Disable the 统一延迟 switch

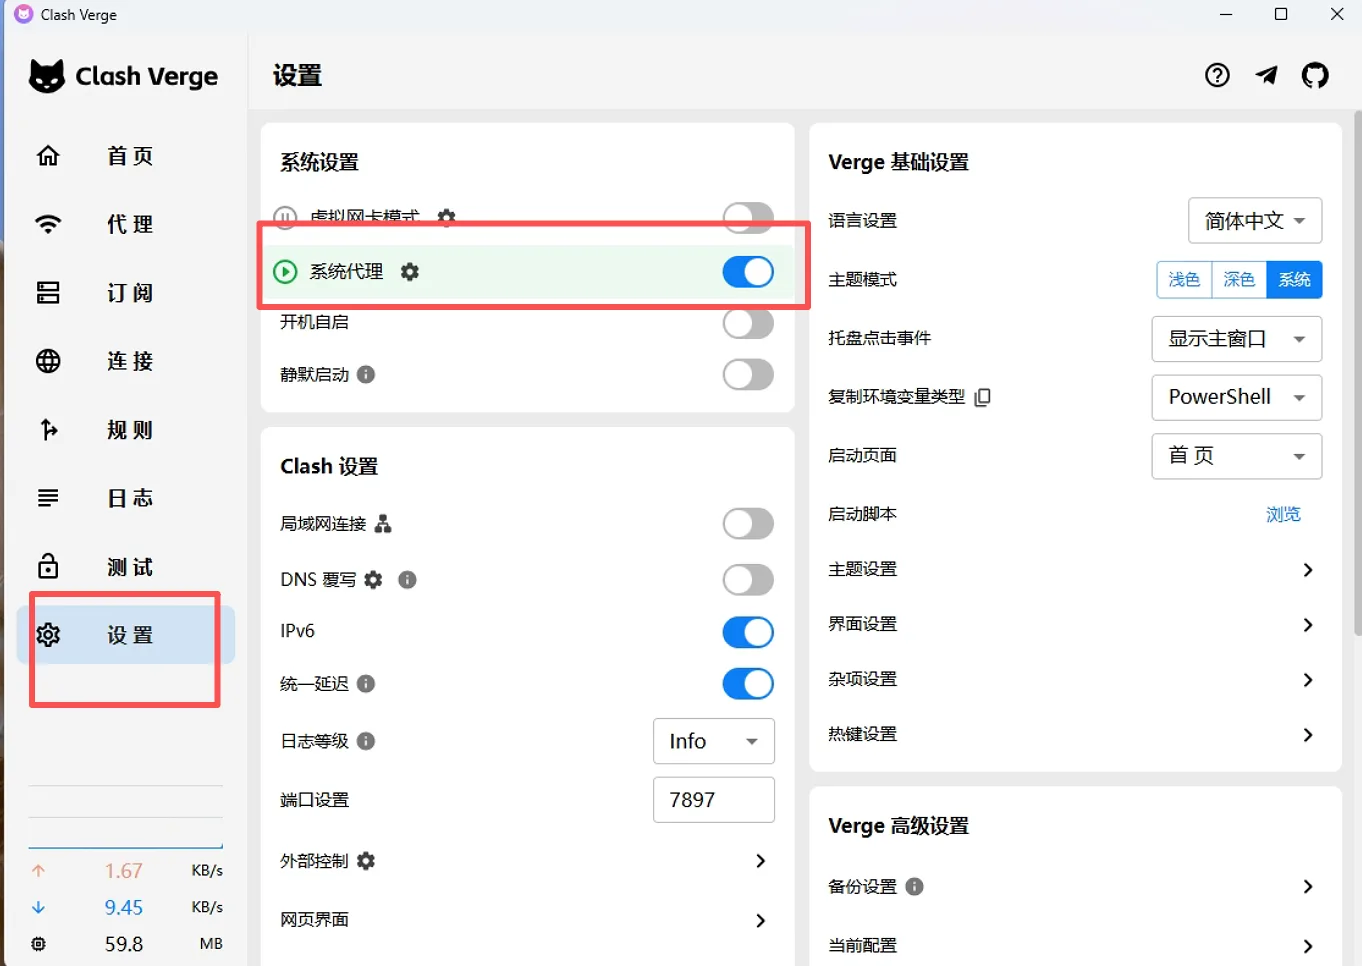(x=748, y=684)
